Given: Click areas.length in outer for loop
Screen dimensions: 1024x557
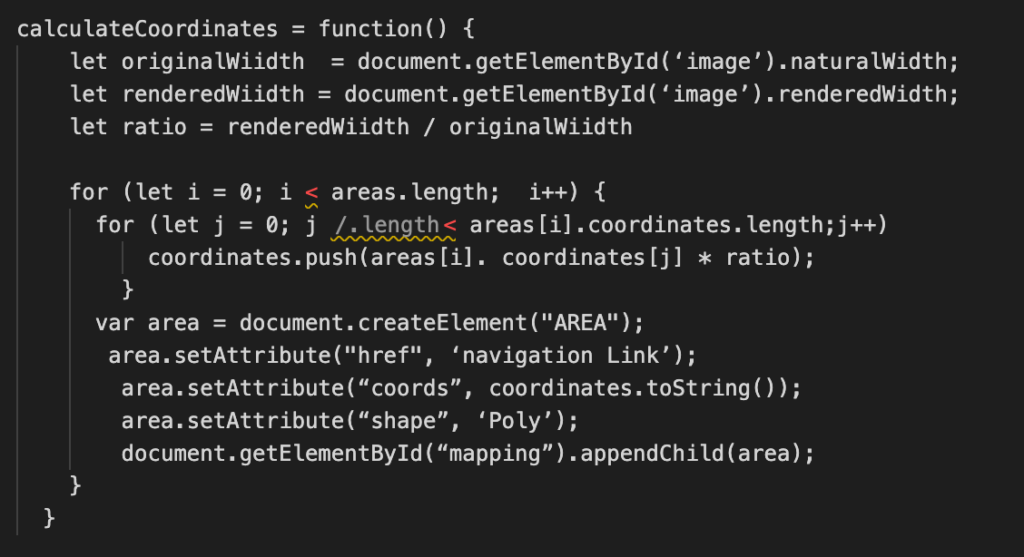Looking at the screenshot, I should click(409, 192).
